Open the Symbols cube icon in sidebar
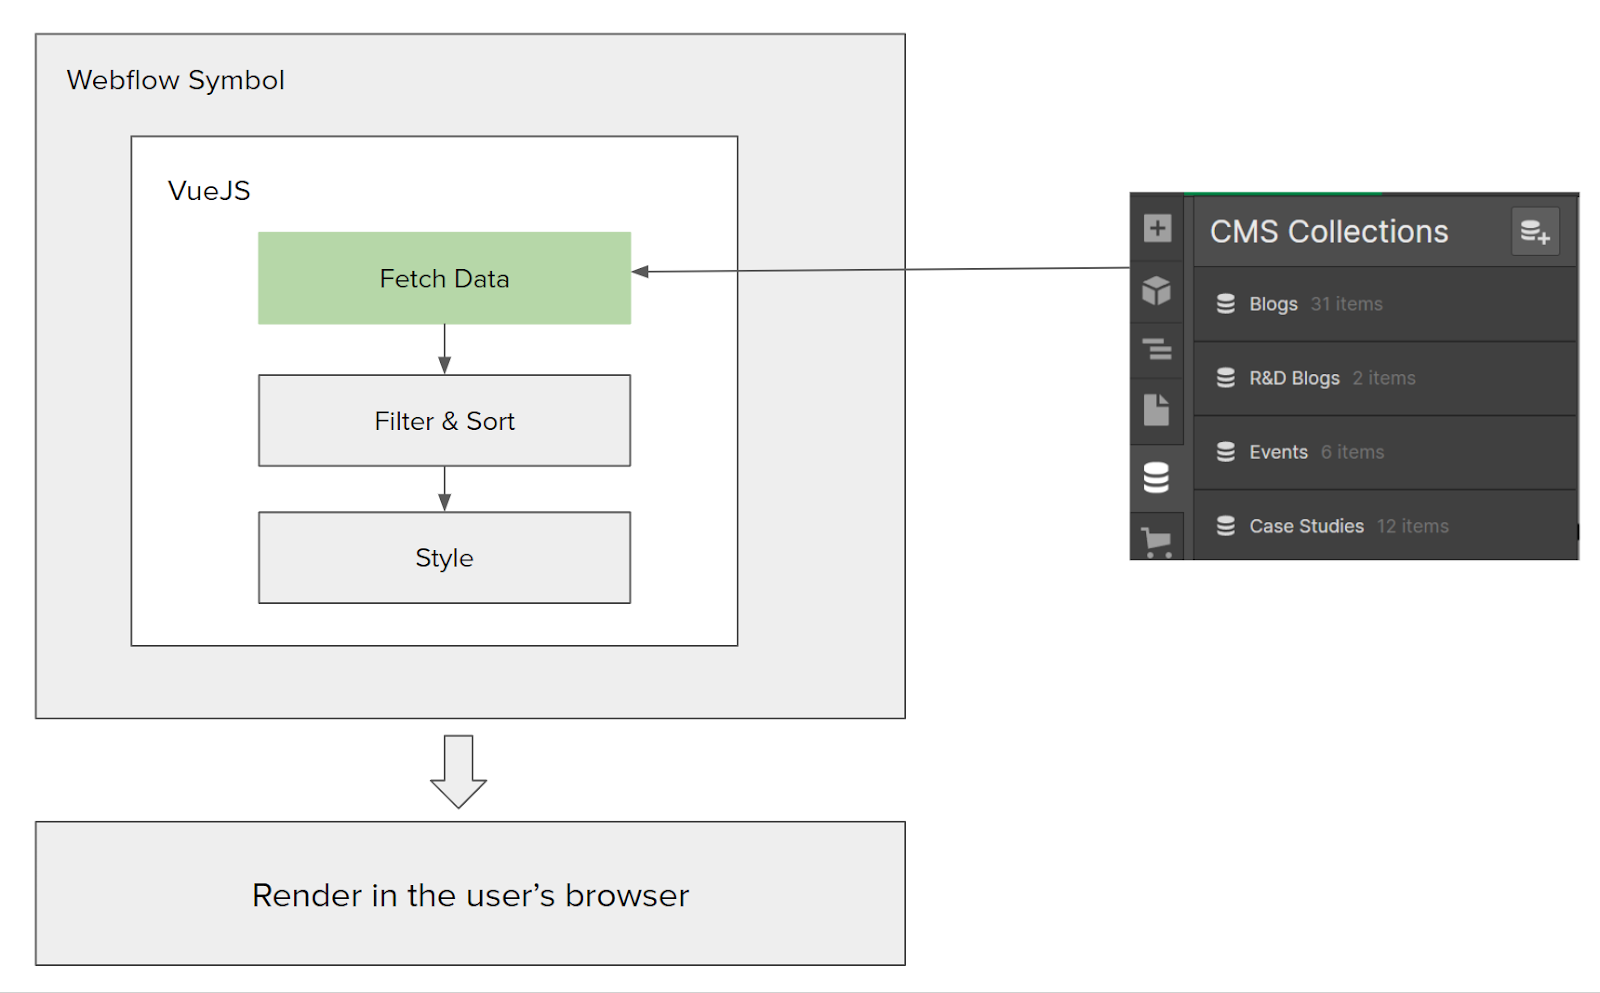1600x993 pixels. [1157, 290]
